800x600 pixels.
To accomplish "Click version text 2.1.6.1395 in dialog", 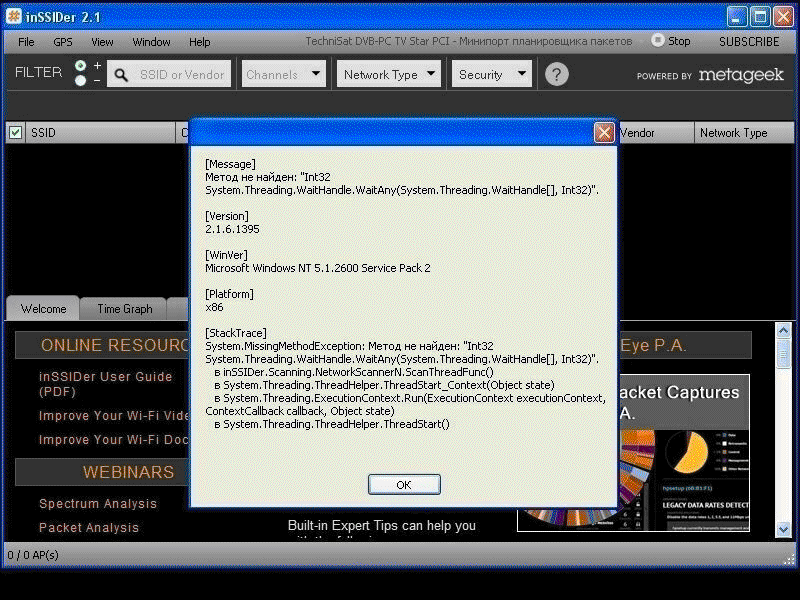I will coord(232,229).
